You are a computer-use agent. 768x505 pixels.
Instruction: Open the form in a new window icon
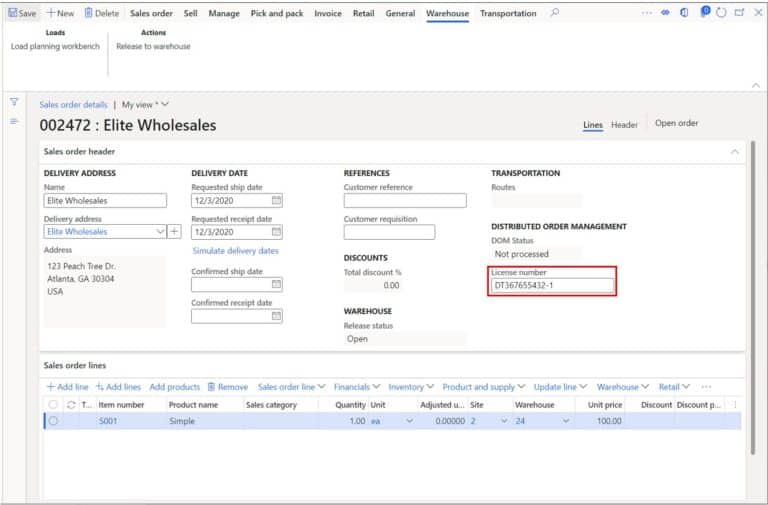[x=740, y=13]
